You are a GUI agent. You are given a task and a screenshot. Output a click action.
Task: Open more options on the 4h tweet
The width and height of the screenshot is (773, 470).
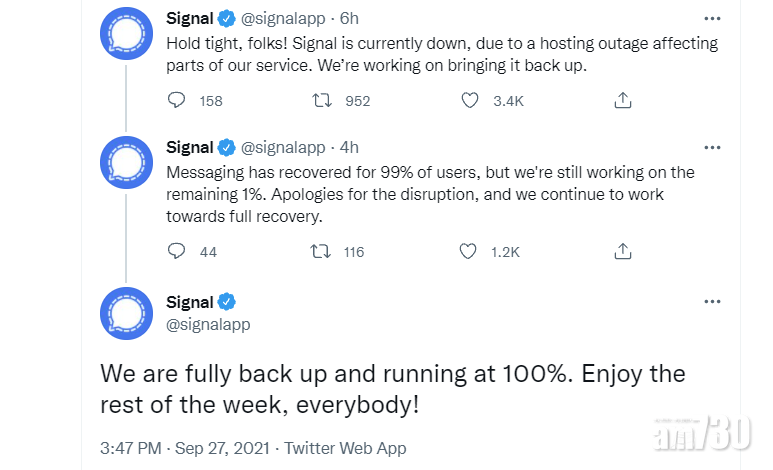coord(711,147)
